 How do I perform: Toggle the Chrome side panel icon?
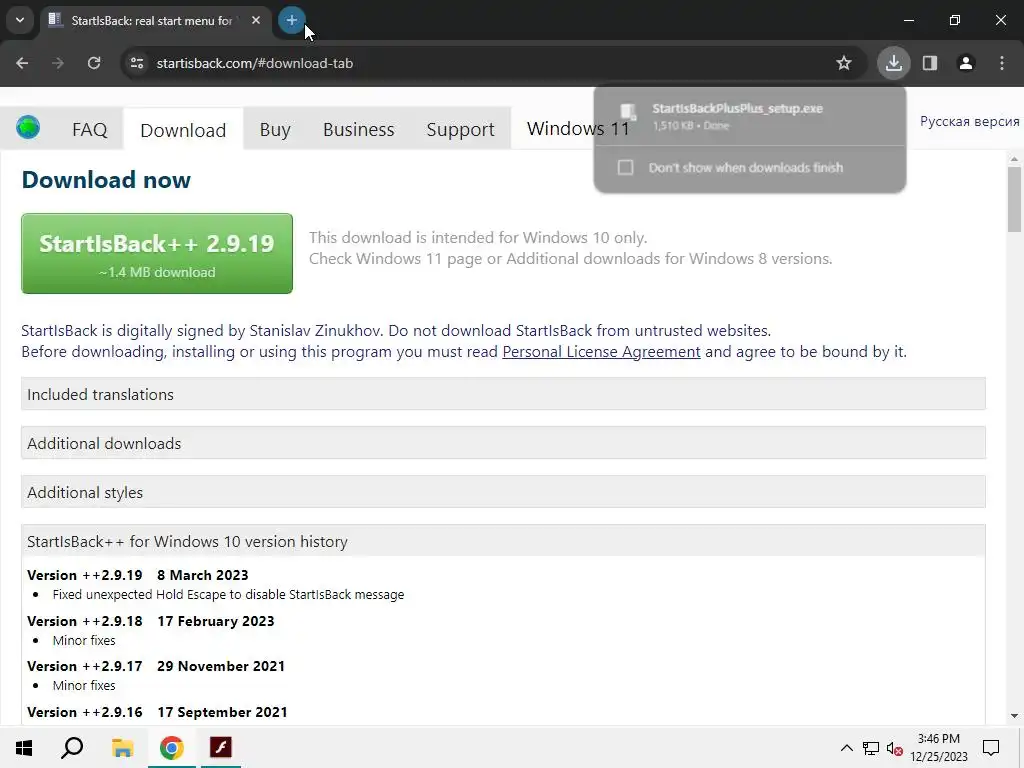pos(930,63)
